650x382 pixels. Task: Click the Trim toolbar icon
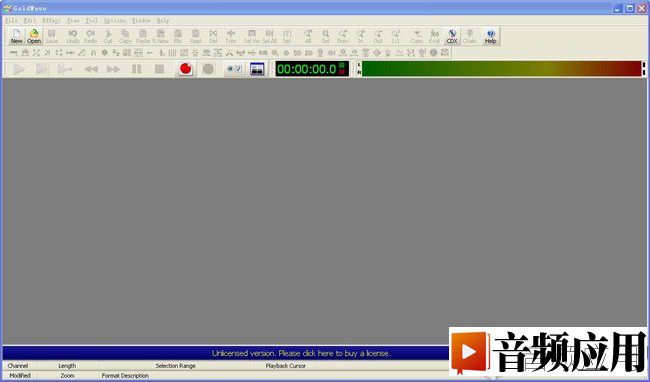230,36
